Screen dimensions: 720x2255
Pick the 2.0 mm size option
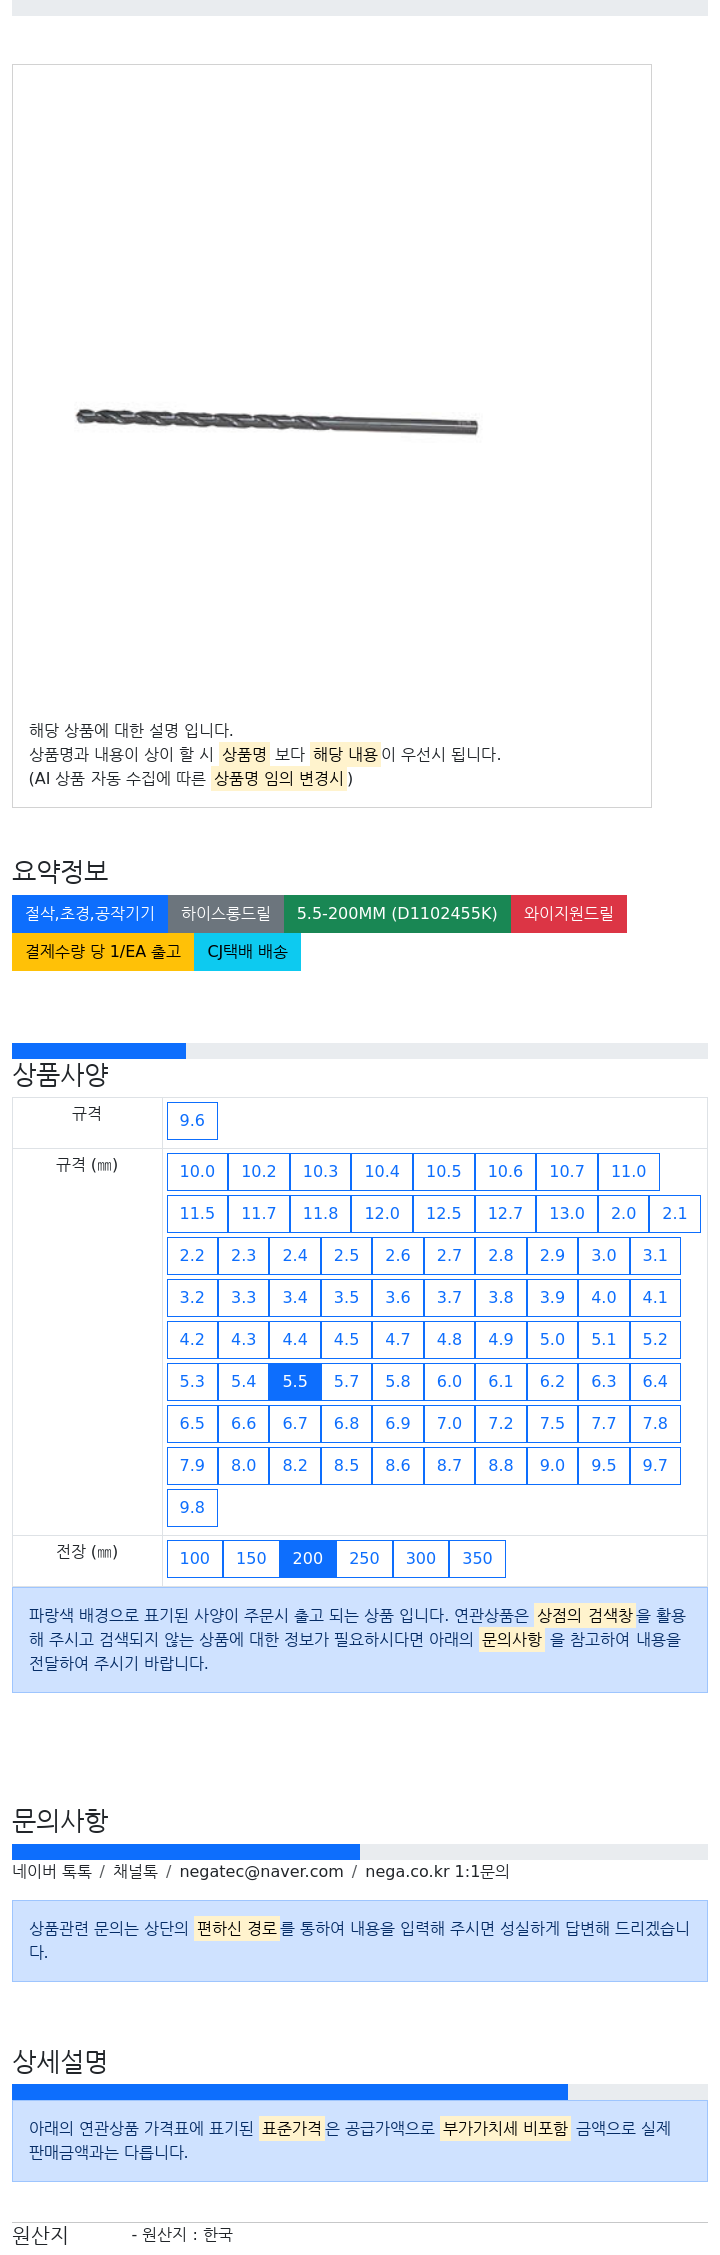(x=623, y=1214)
